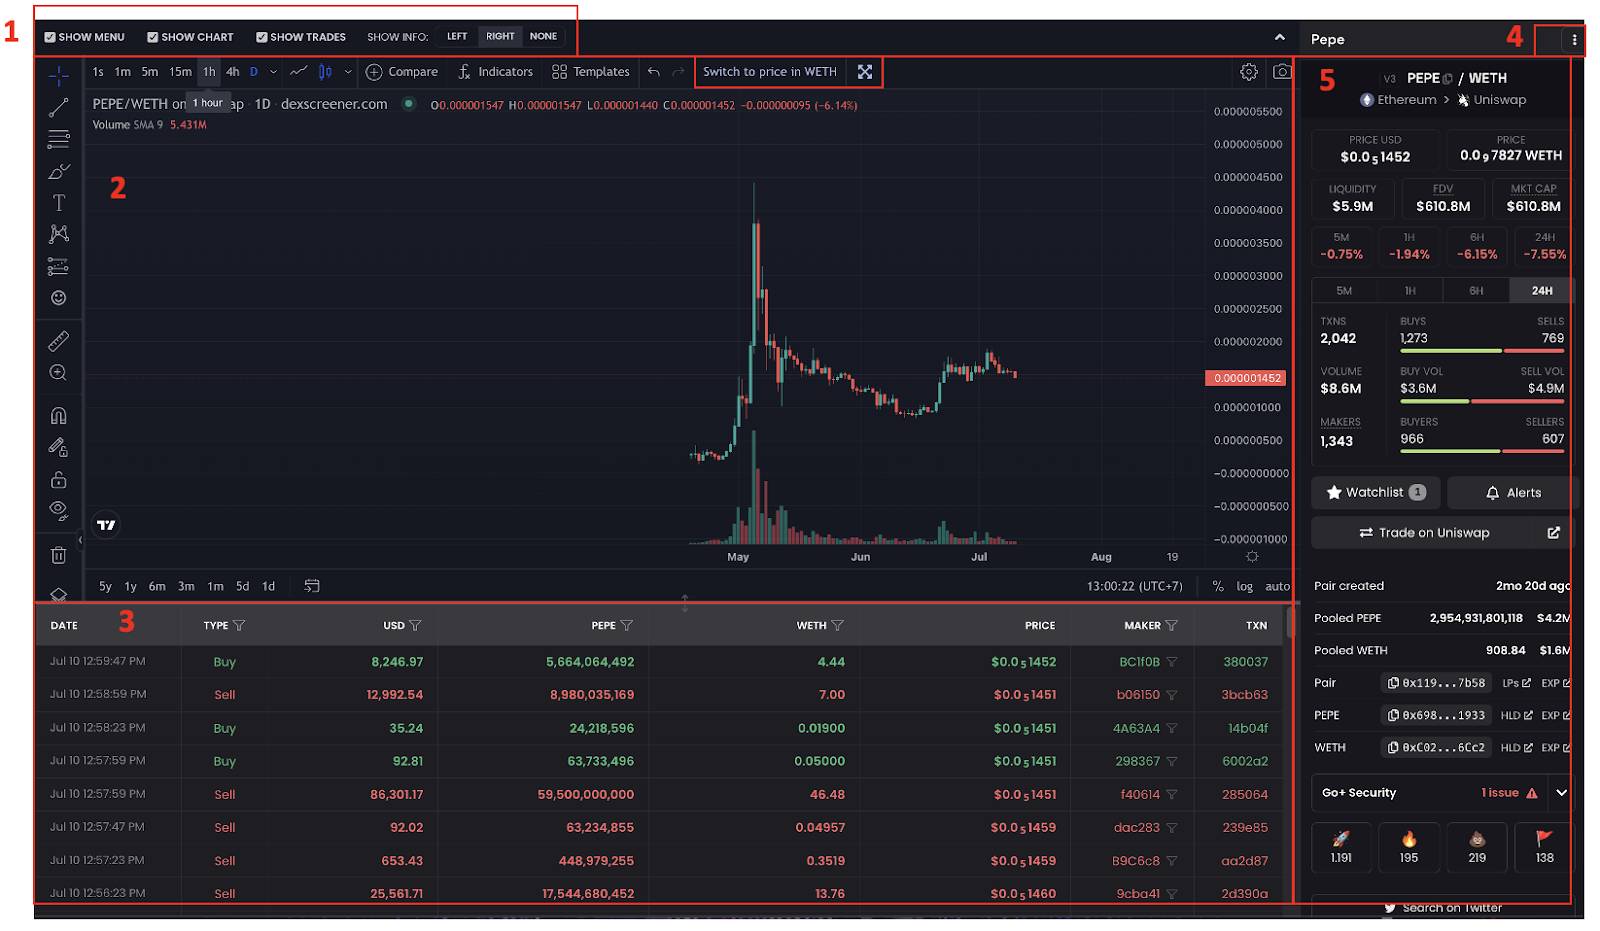
Task: Click the red flag reaction with 138
Action: [x=1545, y=847]
